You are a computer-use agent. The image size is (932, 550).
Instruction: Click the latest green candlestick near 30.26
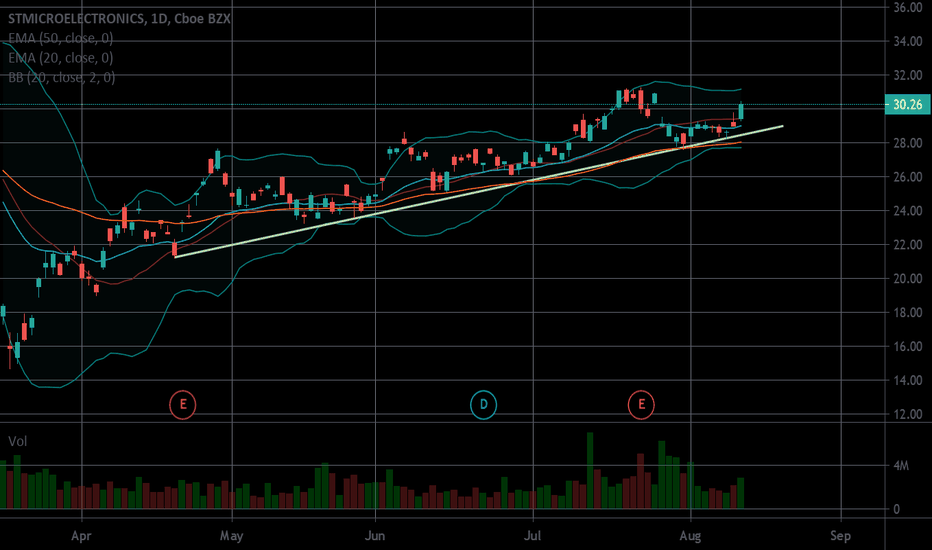click(741, 111)
